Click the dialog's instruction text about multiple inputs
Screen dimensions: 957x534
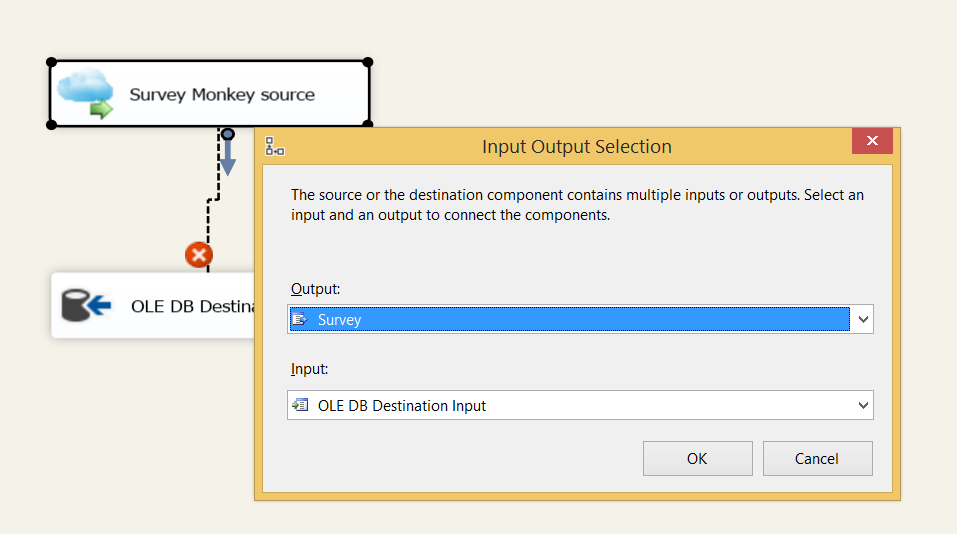coord(577,205)
